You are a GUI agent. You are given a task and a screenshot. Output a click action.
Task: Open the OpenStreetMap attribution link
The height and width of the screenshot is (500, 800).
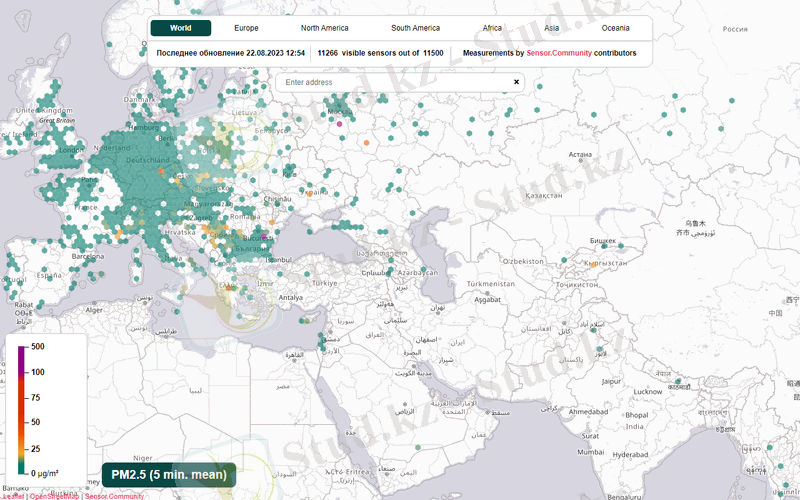click(54, 496)
